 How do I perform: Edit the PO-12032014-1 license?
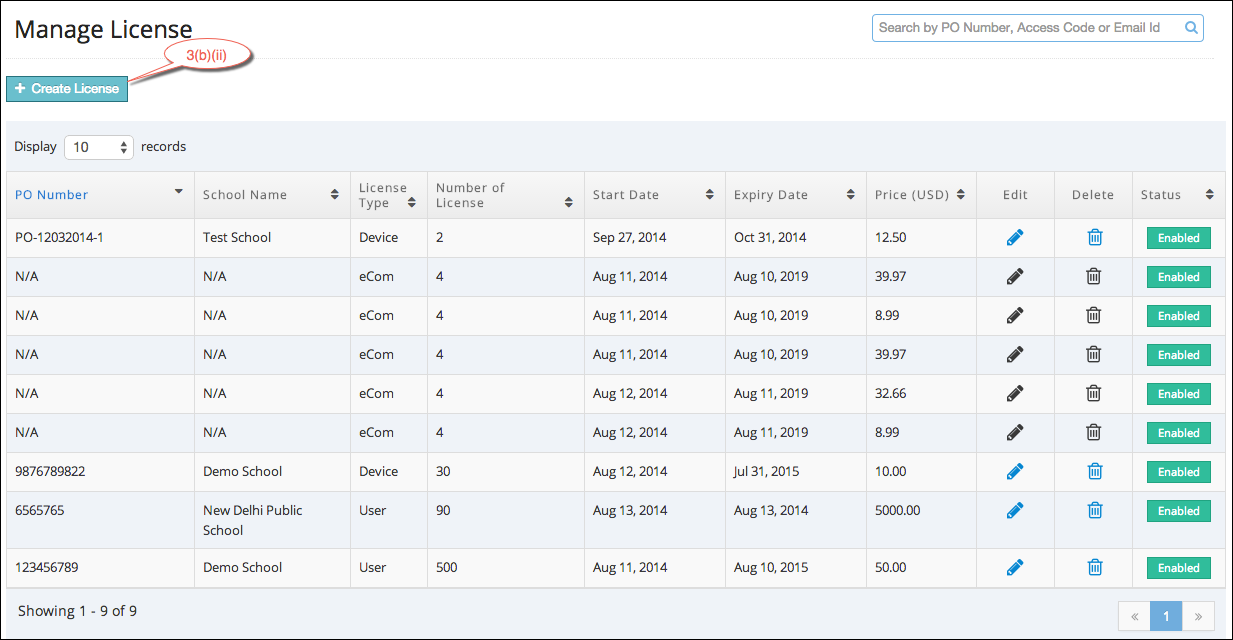[1015, 238]
